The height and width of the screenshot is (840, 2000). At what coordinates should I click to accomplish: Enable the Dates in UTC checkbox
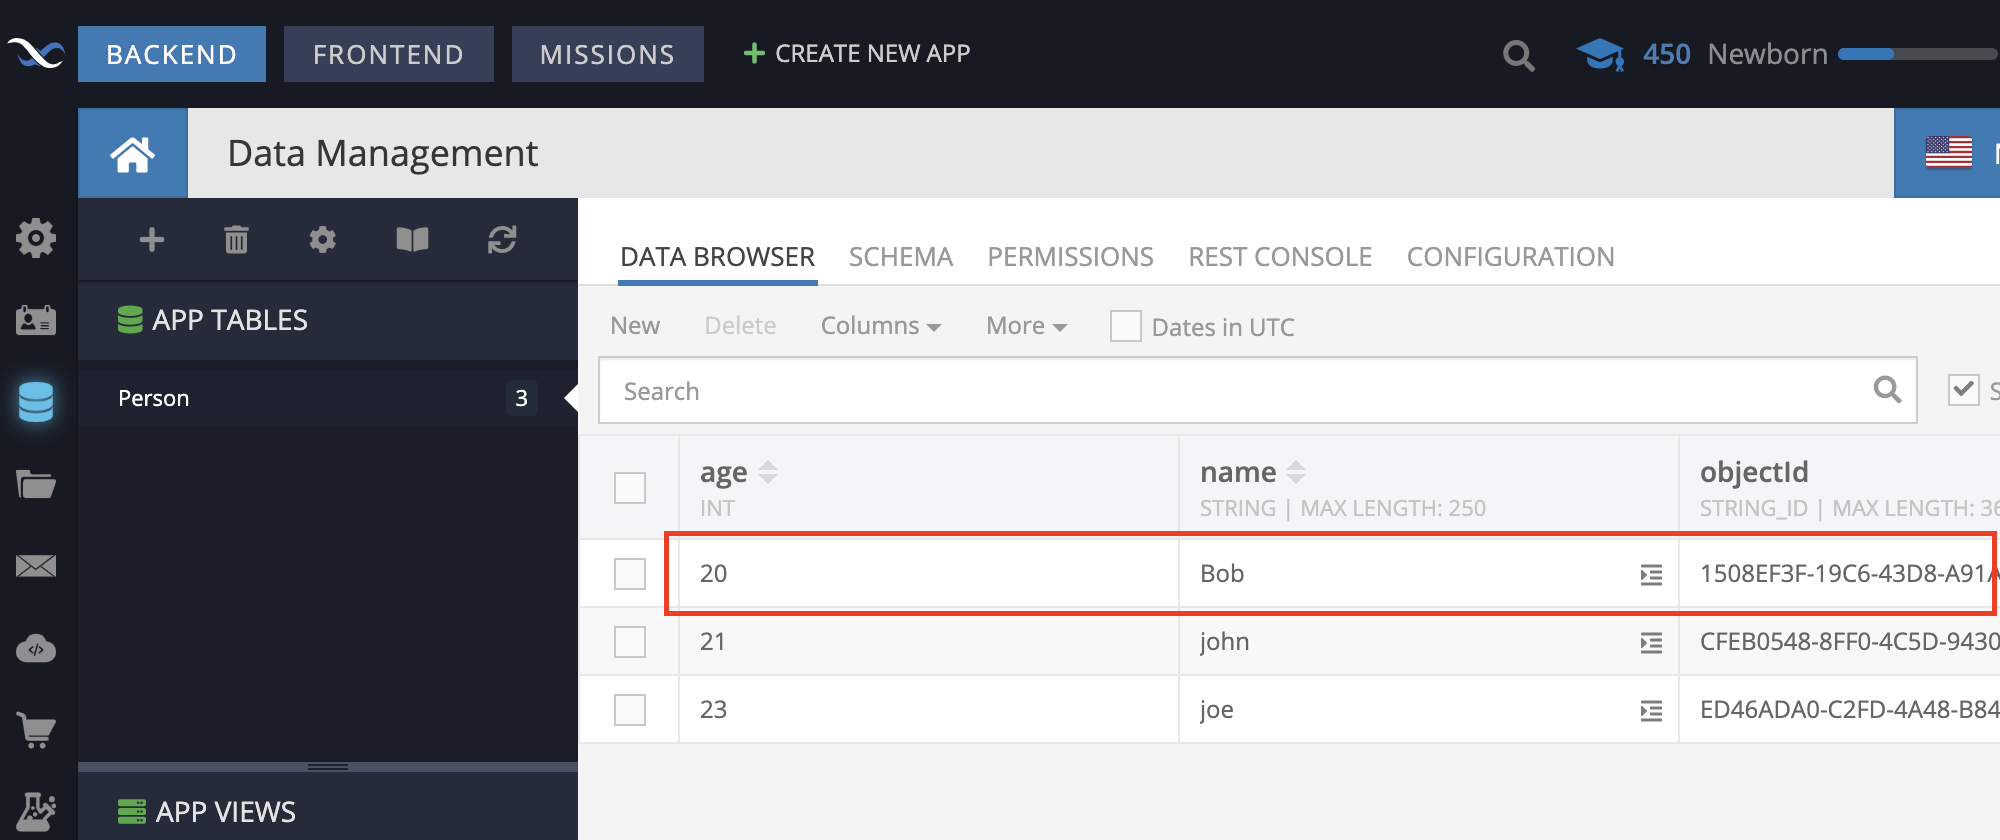click(x=1126, y=326)
